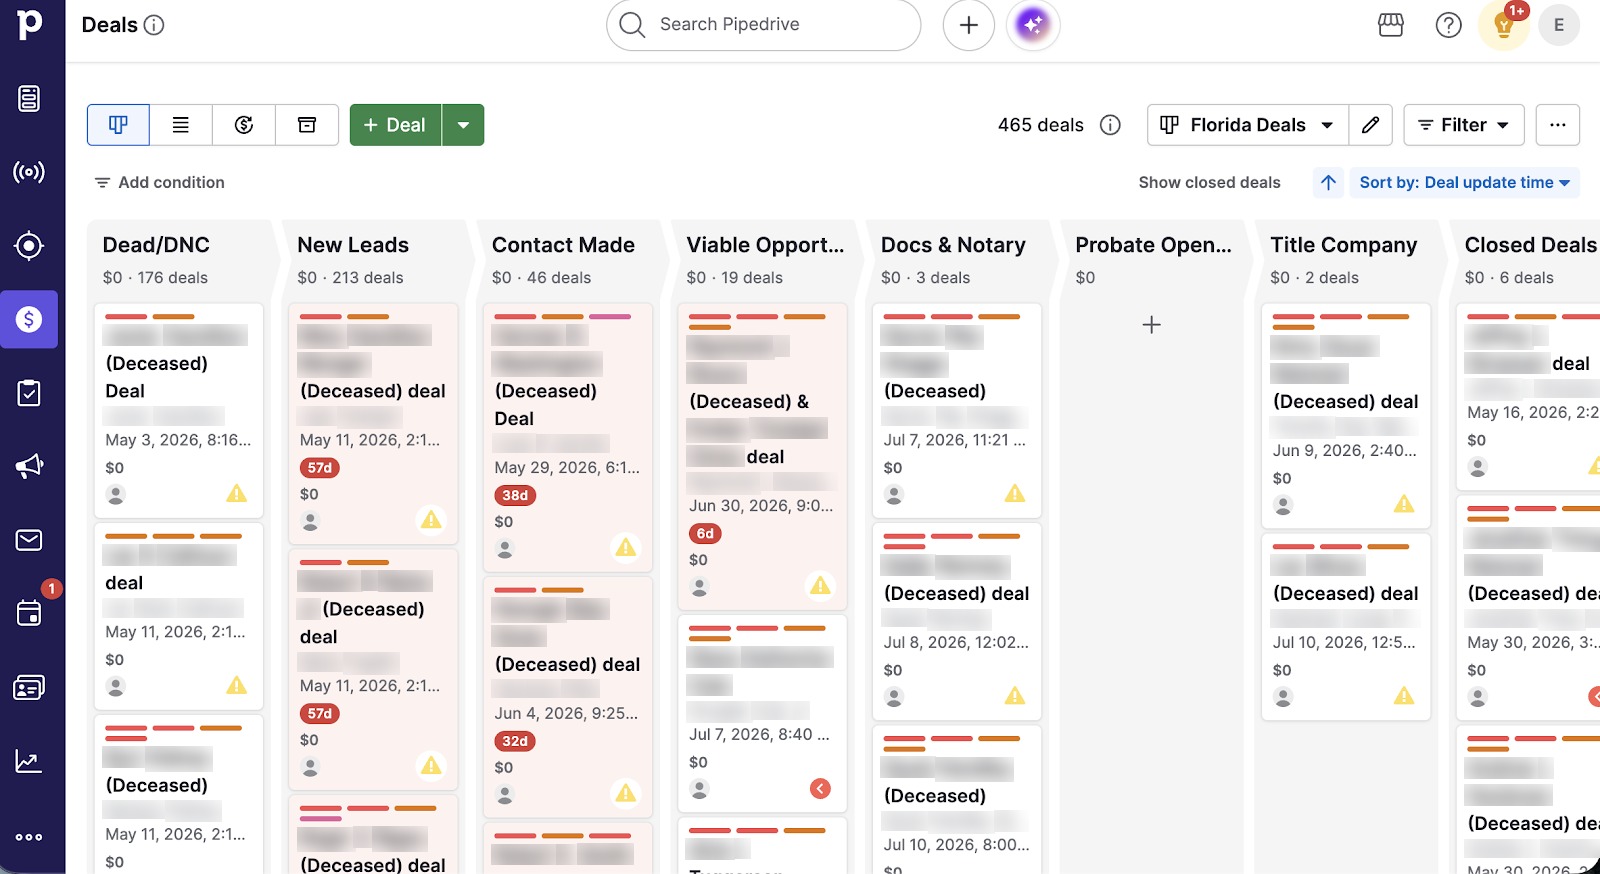Image resolution: width=1600 pixels, height=874 pixels.
Task: Open the user avatar E
Action: tap(1558, 25)
